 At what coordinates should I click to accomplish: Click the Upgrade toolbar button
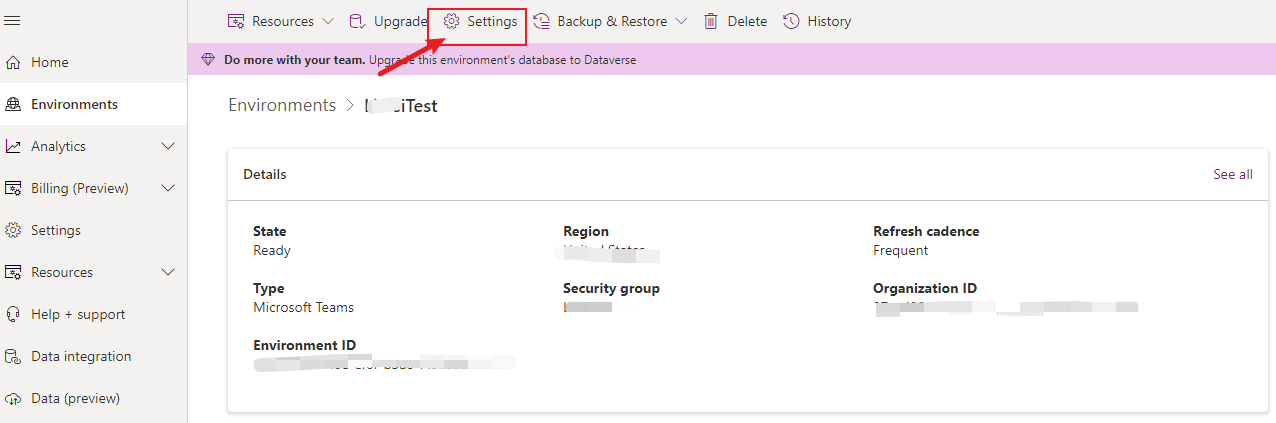(388, 21)
